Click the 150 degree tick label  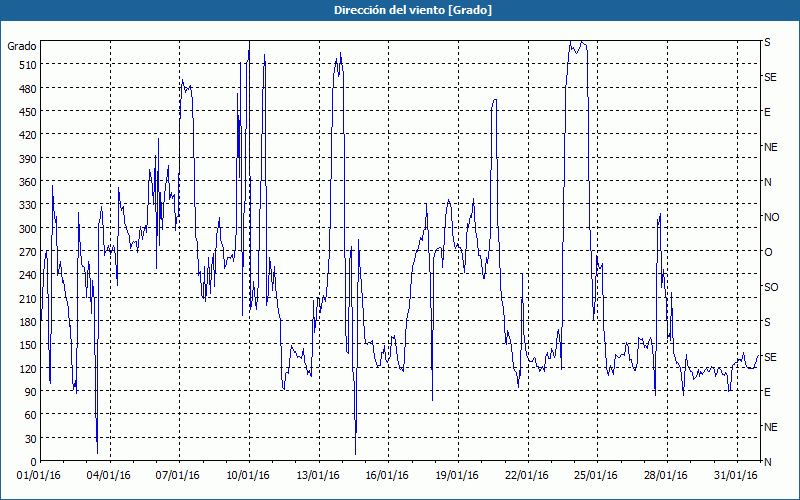point(27,345)
